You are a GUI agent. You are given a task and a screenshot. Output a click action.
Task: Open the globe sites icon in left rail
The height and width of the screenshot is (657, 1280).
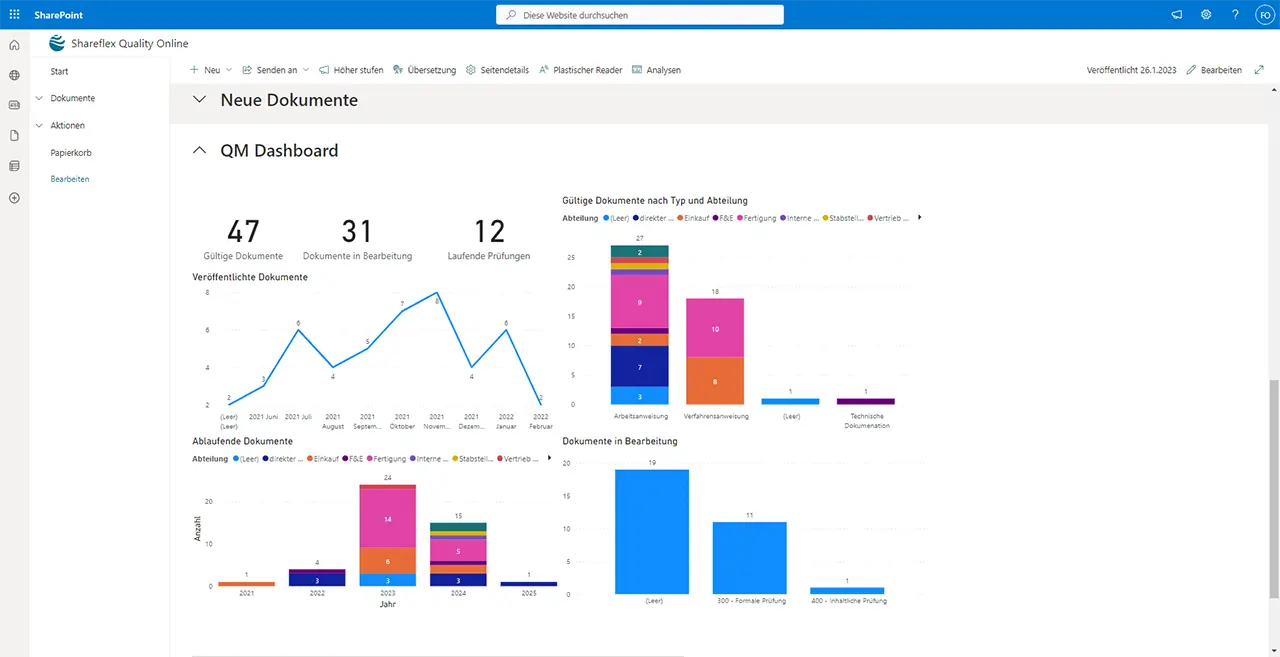[14, 75]
